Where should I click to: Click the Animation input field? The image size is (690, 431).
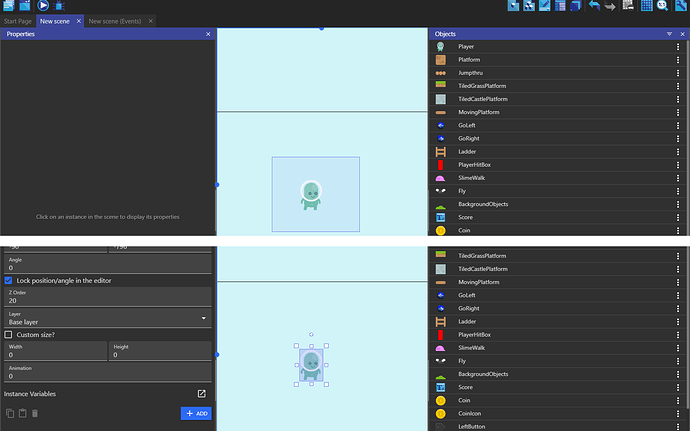pyautogui.click(x=108, y=372)
